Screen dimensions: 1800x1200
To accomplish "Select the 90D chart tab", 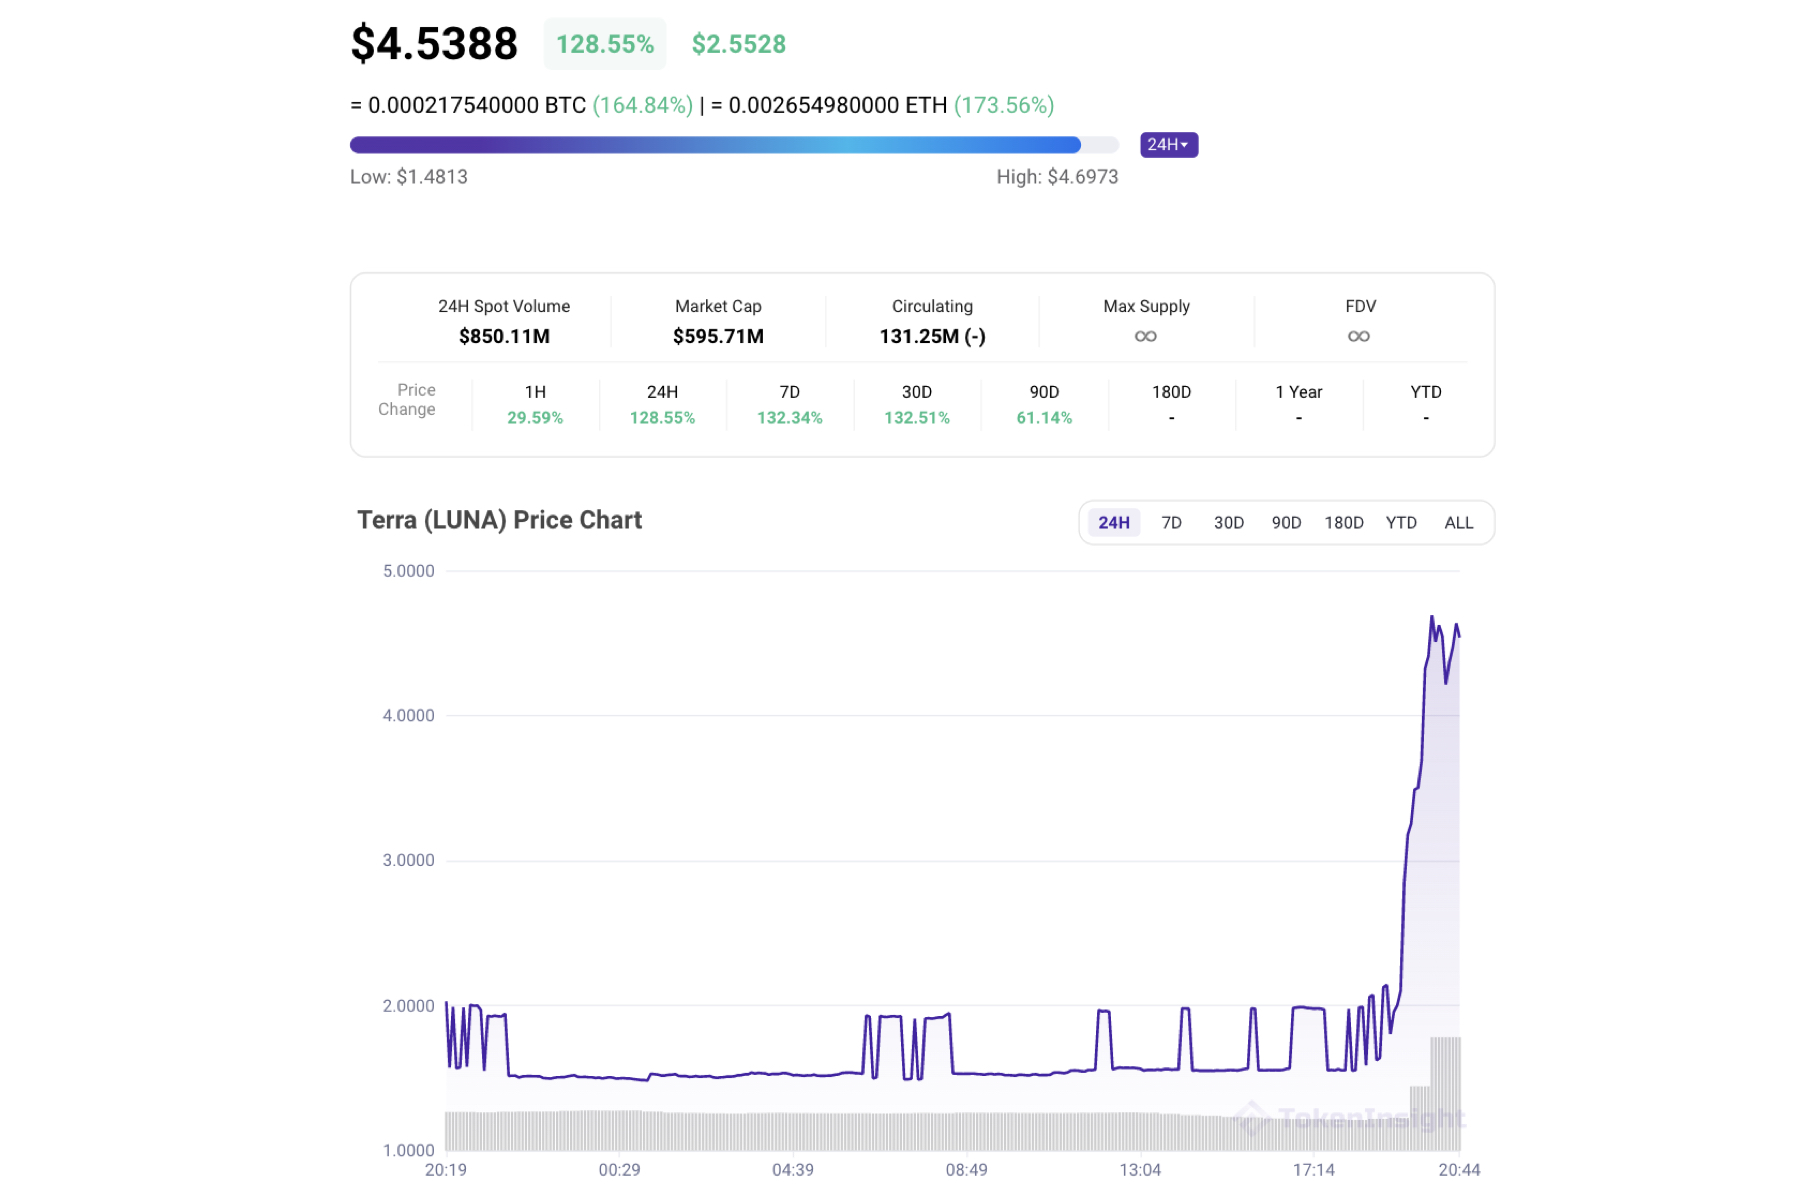I will (x=1286, y=522).
